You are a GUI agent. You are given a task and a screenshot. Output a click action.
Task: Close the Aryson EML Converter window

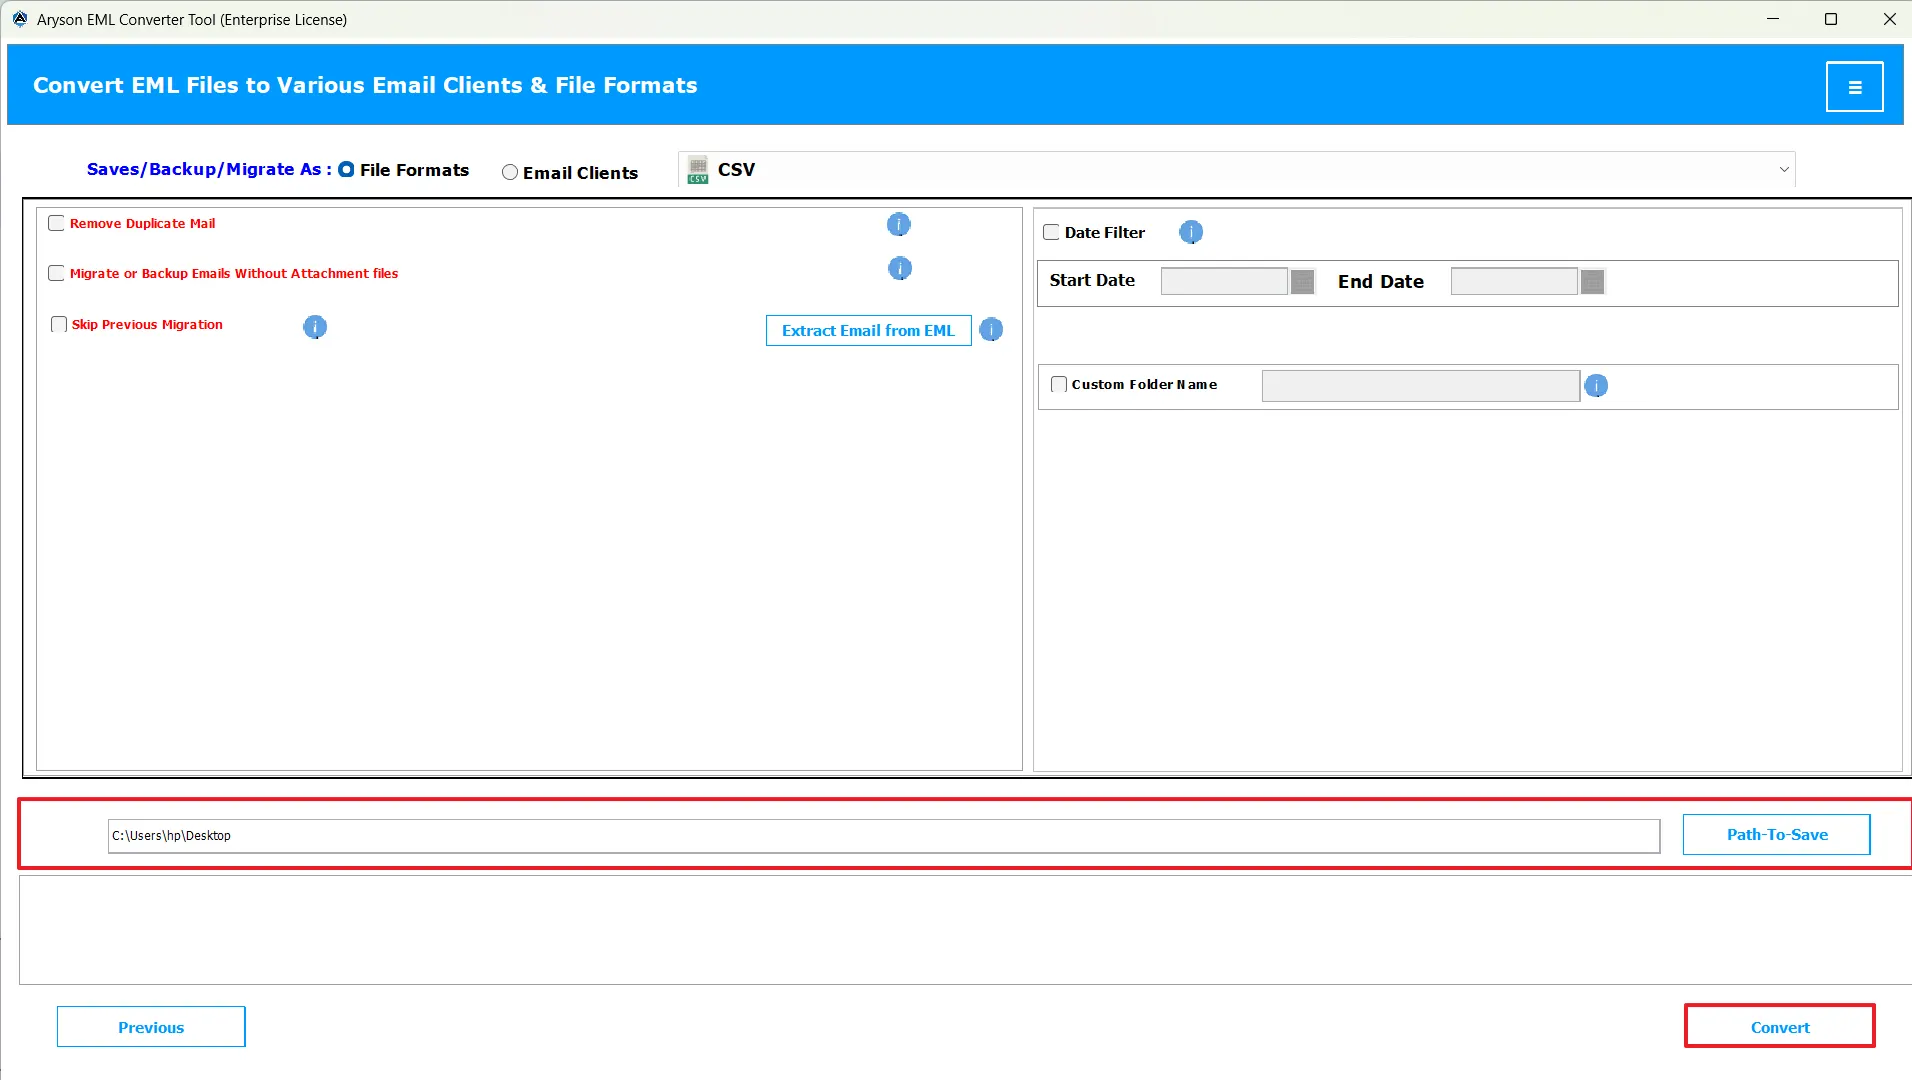point(1889,19)
